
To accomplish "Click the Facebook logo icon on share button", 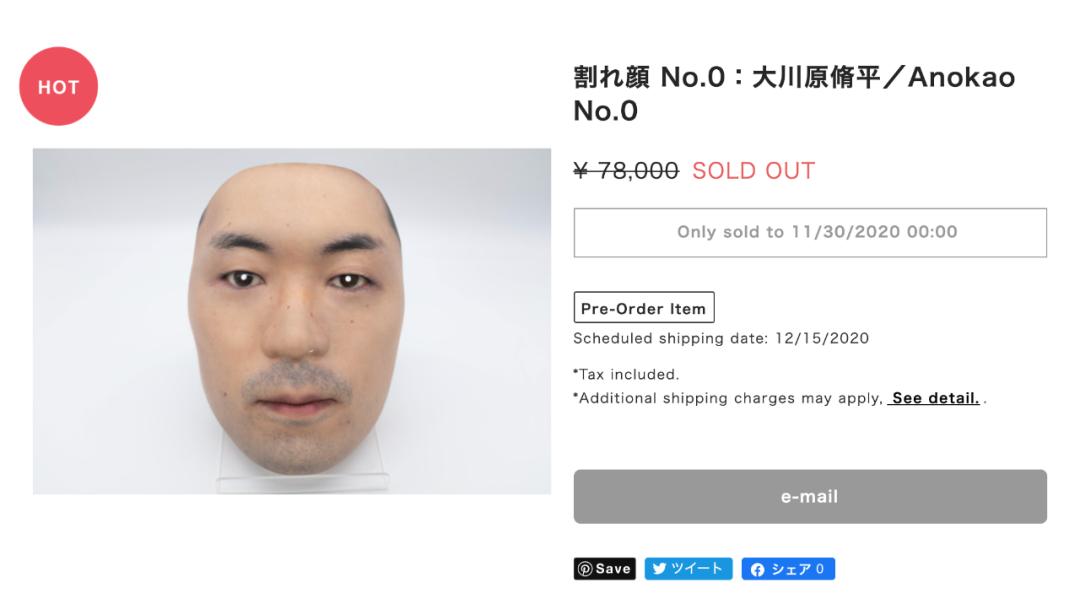I will click(x=760, y=568).
